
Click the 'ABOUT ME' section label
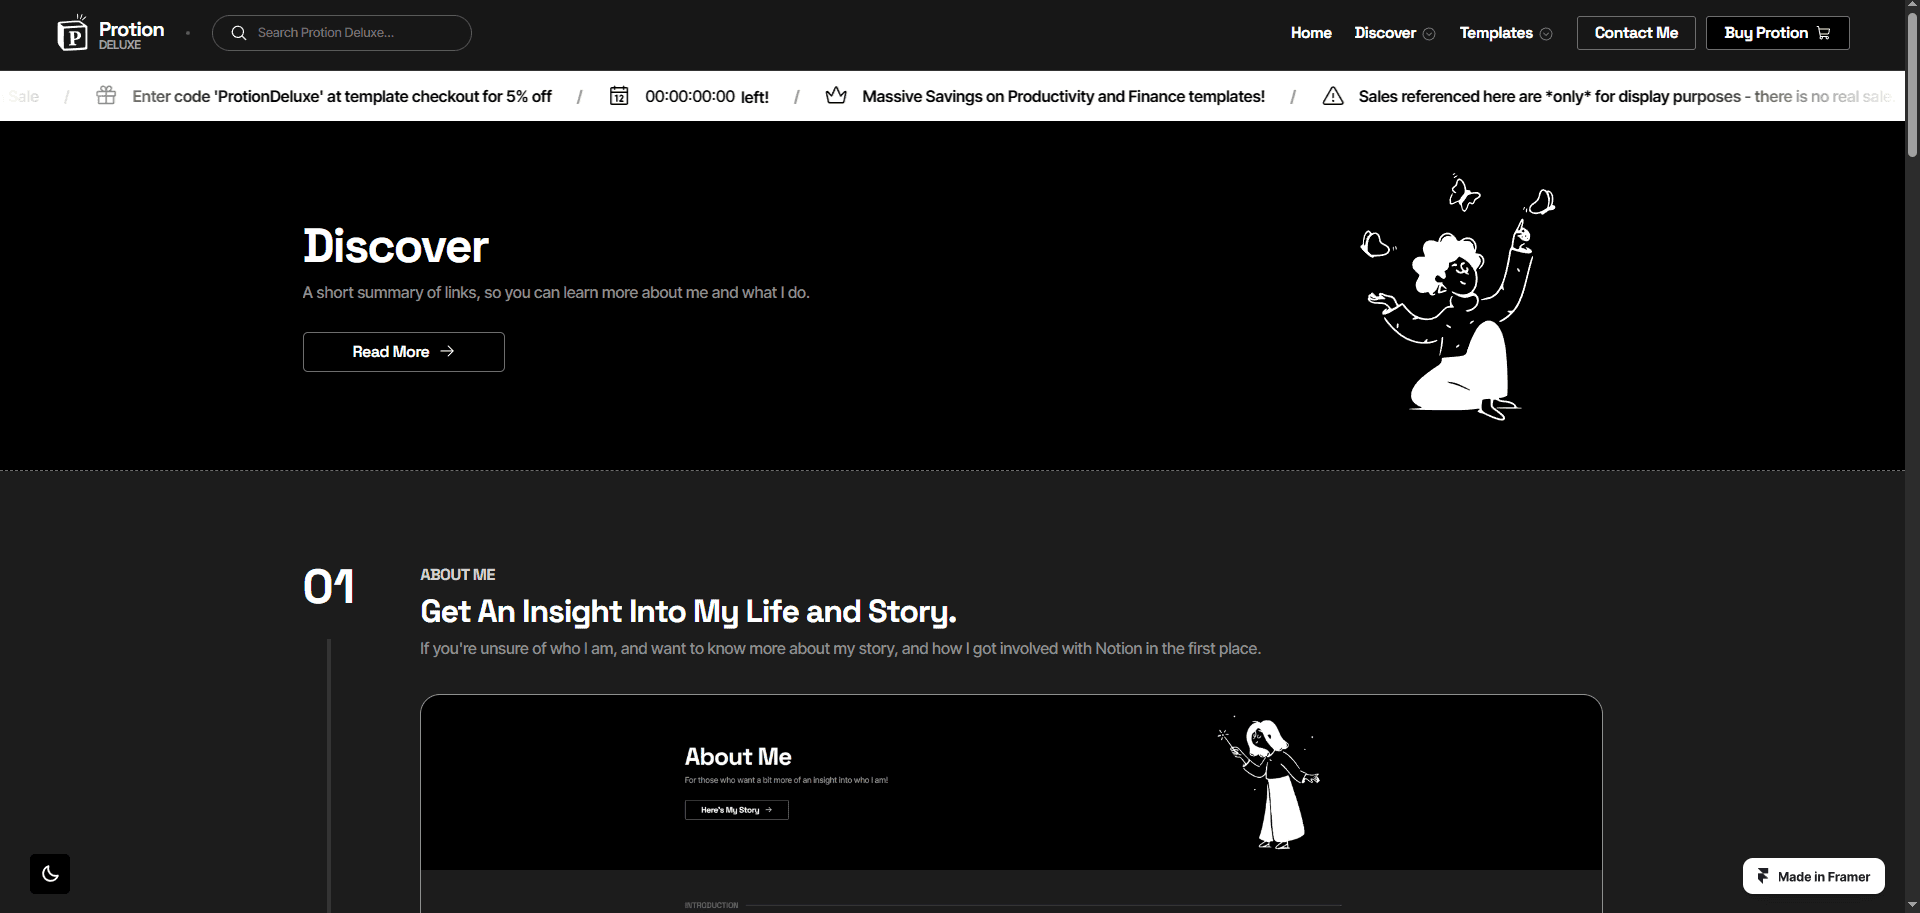[458, 574]
